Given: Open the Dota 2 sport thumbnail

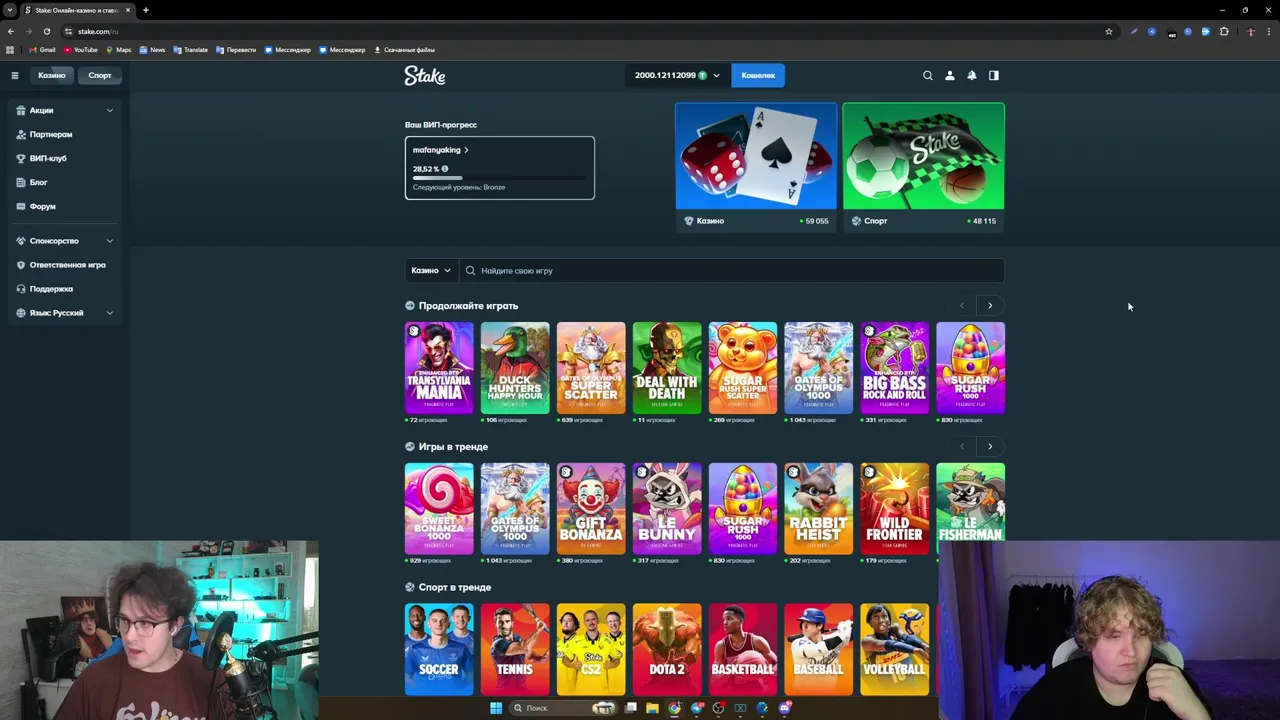Looking at the screenshot, I should [667, 649].
